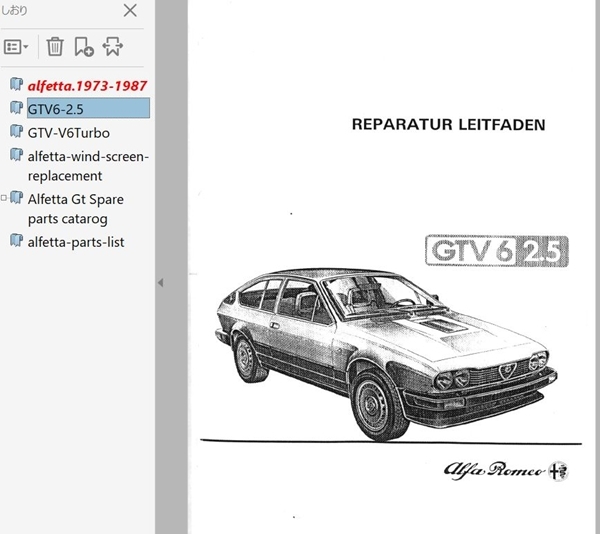Open the alfetta.1973-1987 bookmark
This screenshot has width=600, height=534.
87,86
